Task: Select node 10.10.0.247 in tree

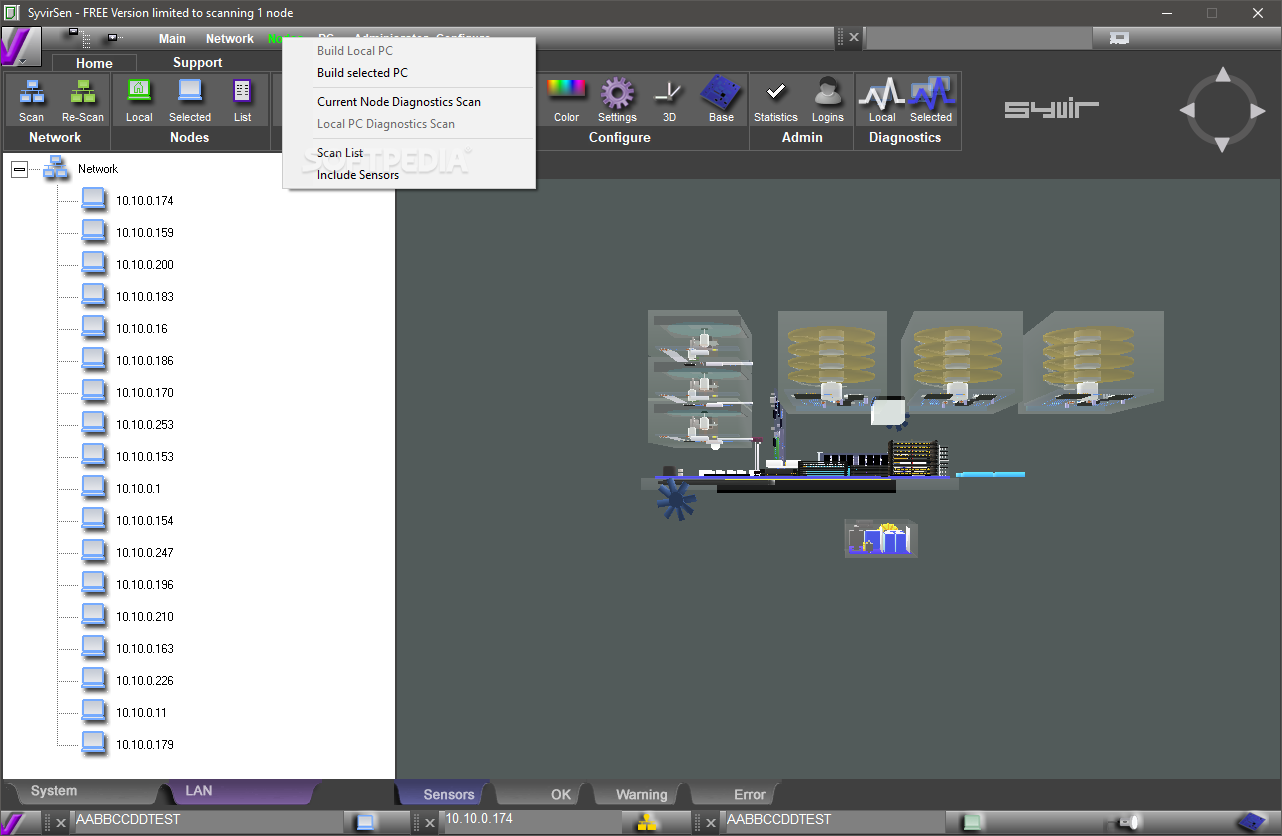Action: (x=145, y=553)
